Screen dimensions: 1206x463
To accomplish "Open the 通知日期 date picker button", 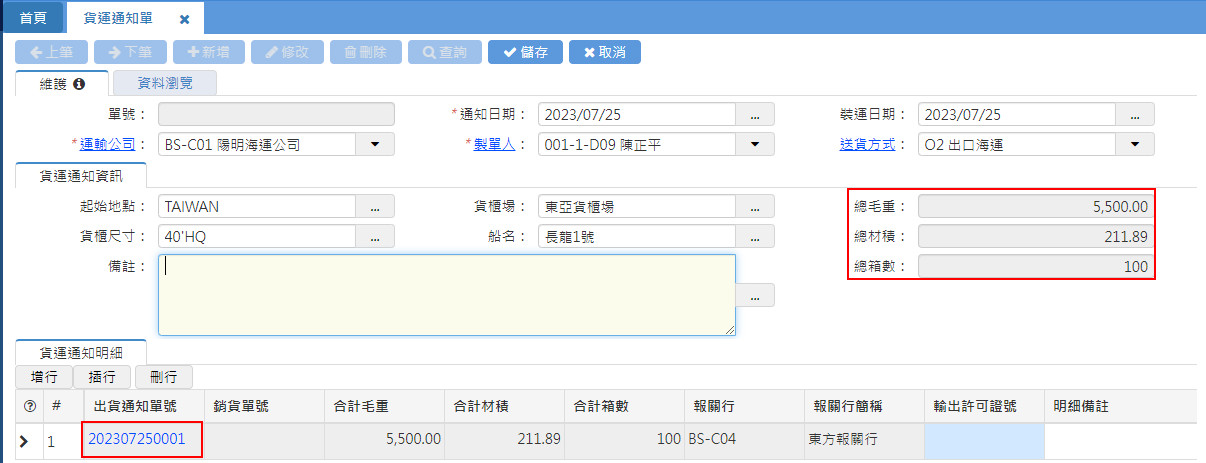I will tap(755, 115).
